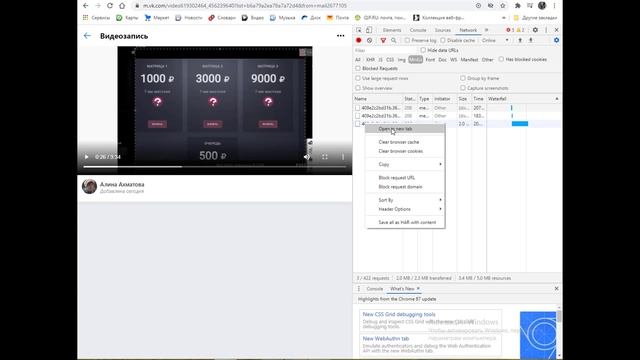The image size is (640, 360).
Task: Choose Save all as HAR with content
Action: pyautogui.click(x=405, y=222)
